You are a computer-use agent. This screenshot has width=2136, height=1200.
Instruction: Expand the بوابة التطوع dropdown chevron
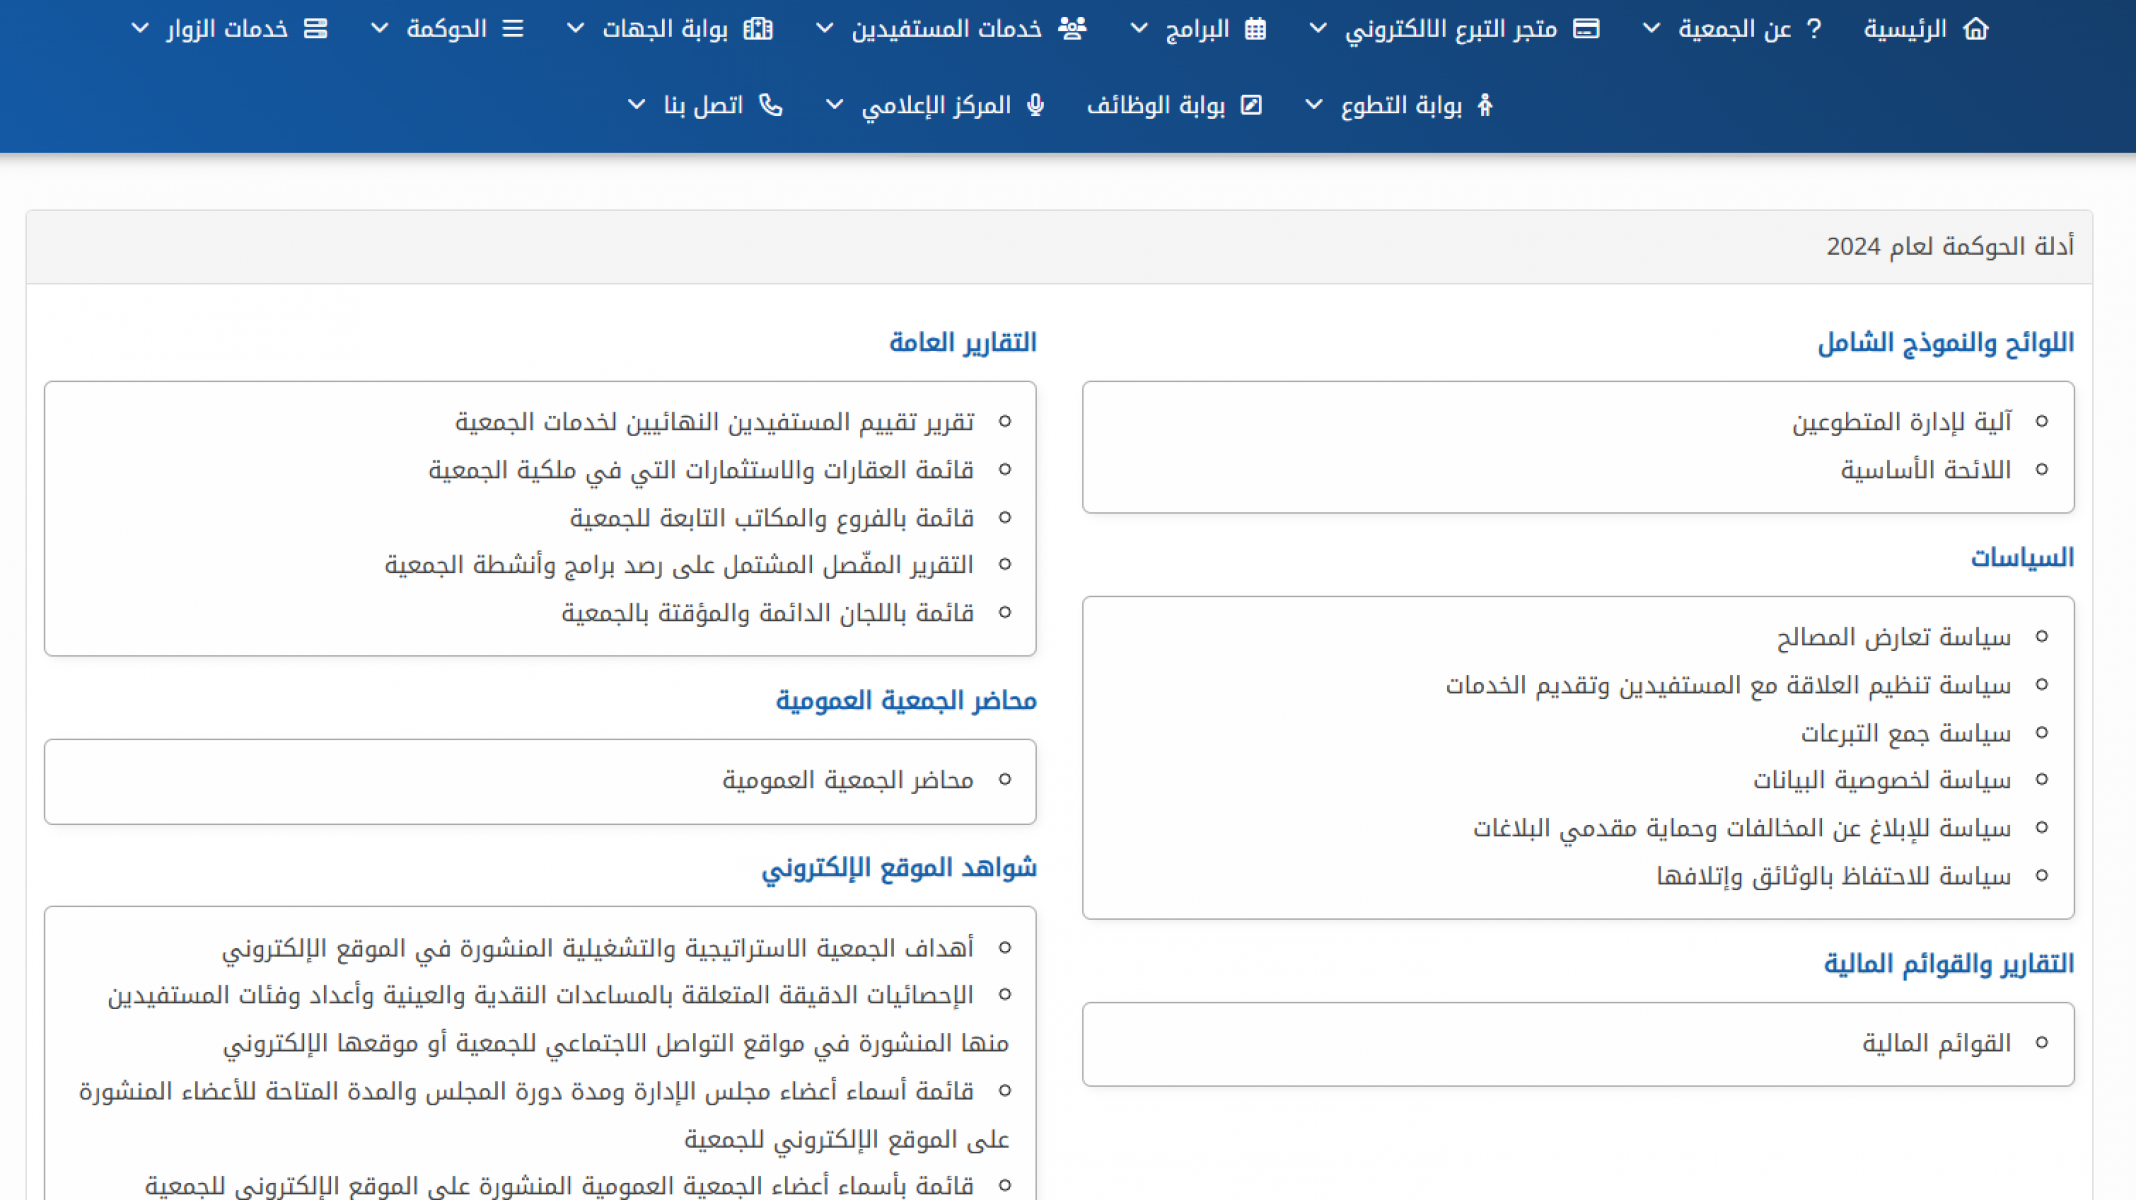(x=1314, y=105)
